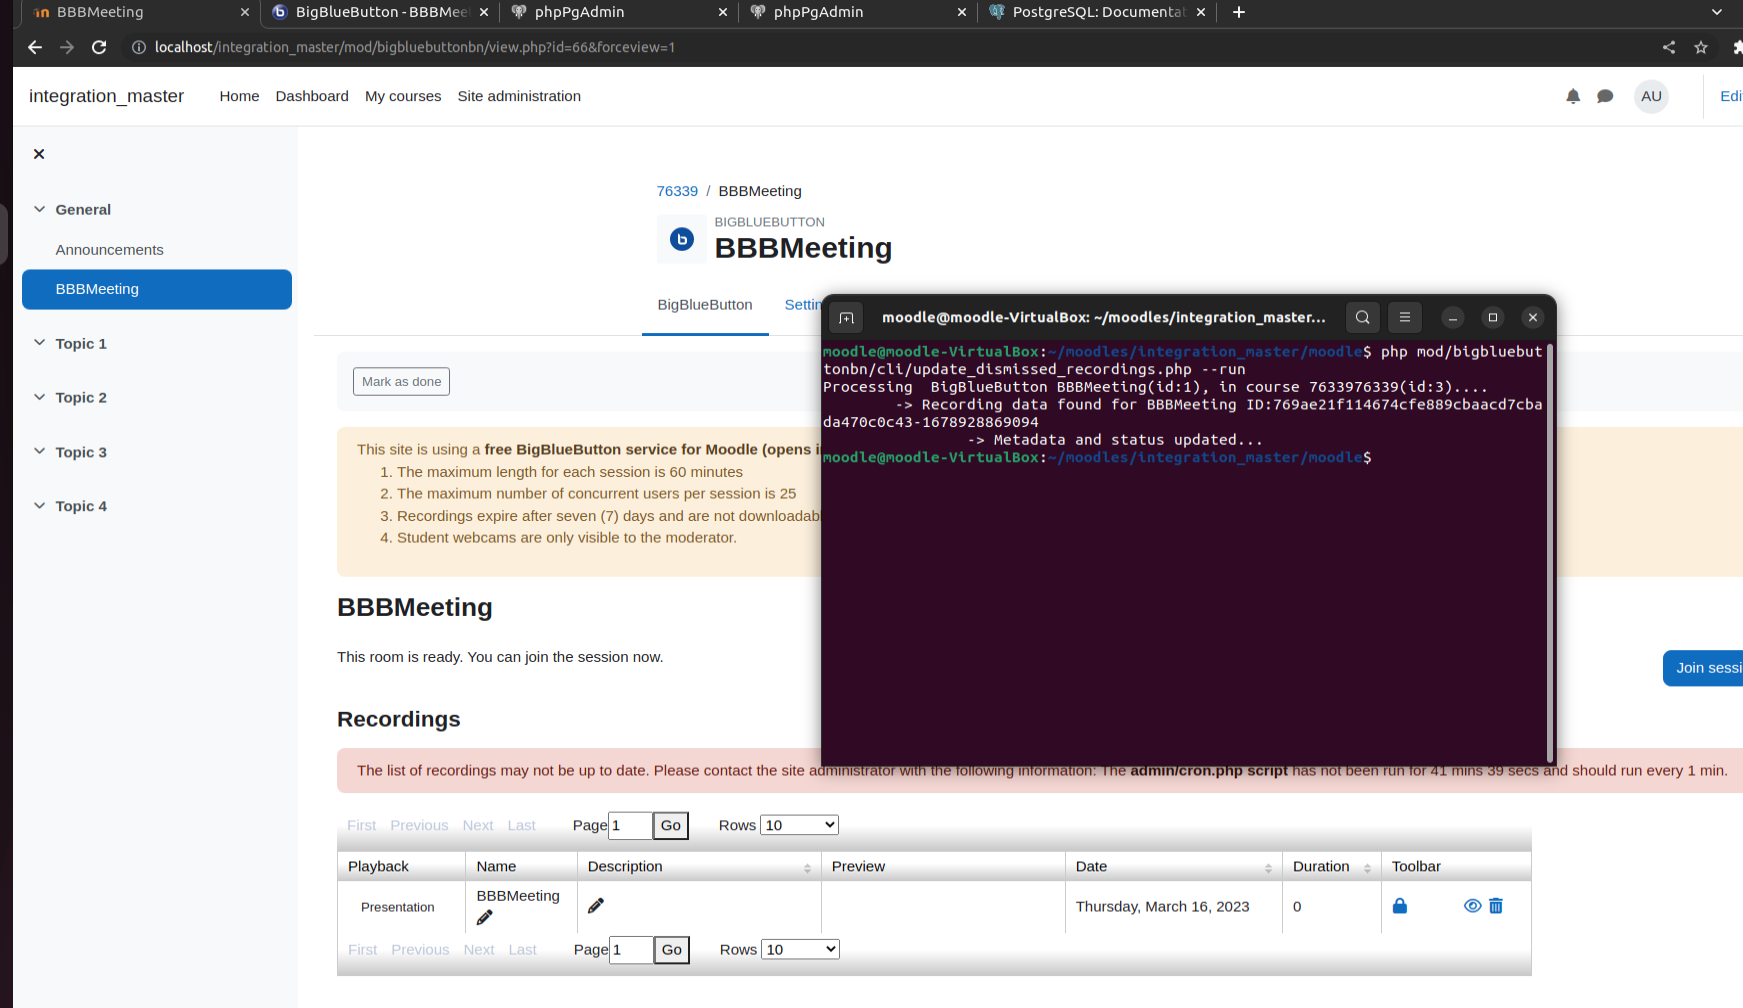Open a new browser tab
Image resolution: width=1743 pixels, height=1008 pixels.
tap(1239, 12)
